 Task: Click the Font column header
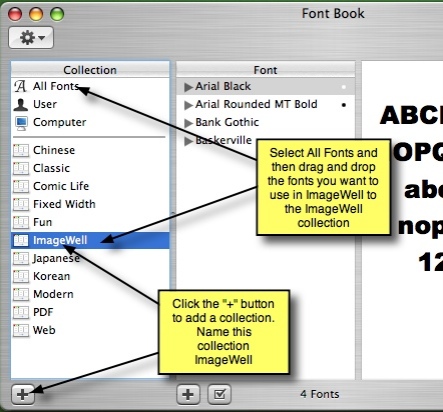pos(265,70)
